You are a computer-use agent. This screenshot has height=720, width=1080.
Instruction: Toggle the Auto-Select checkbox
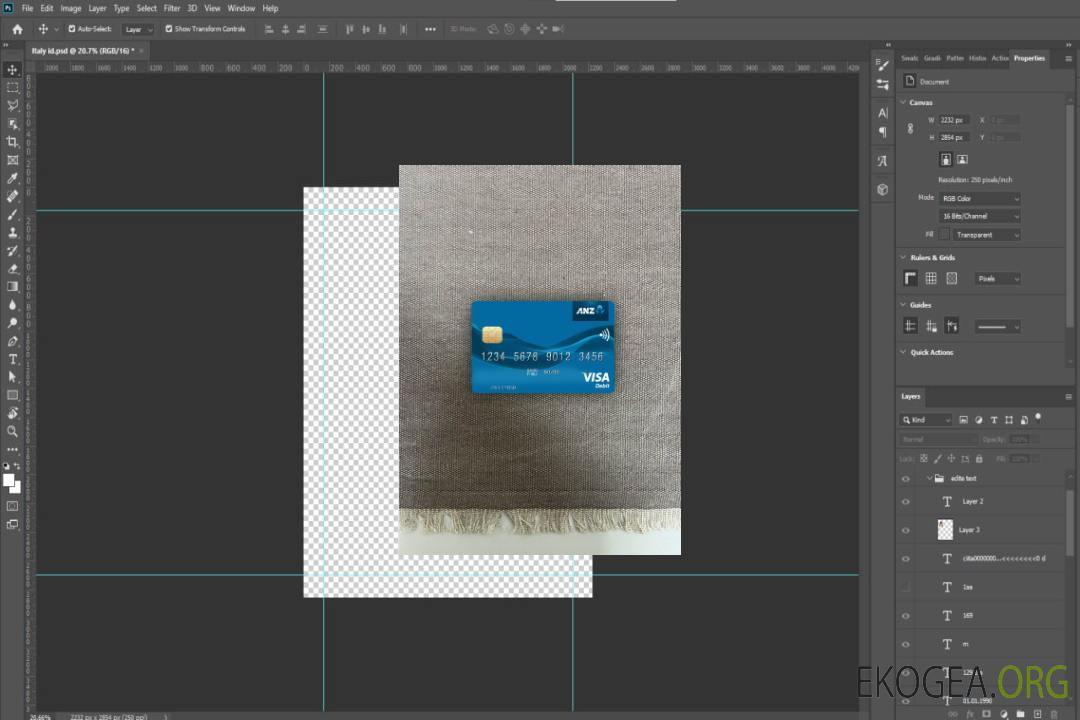coord(72,29)
